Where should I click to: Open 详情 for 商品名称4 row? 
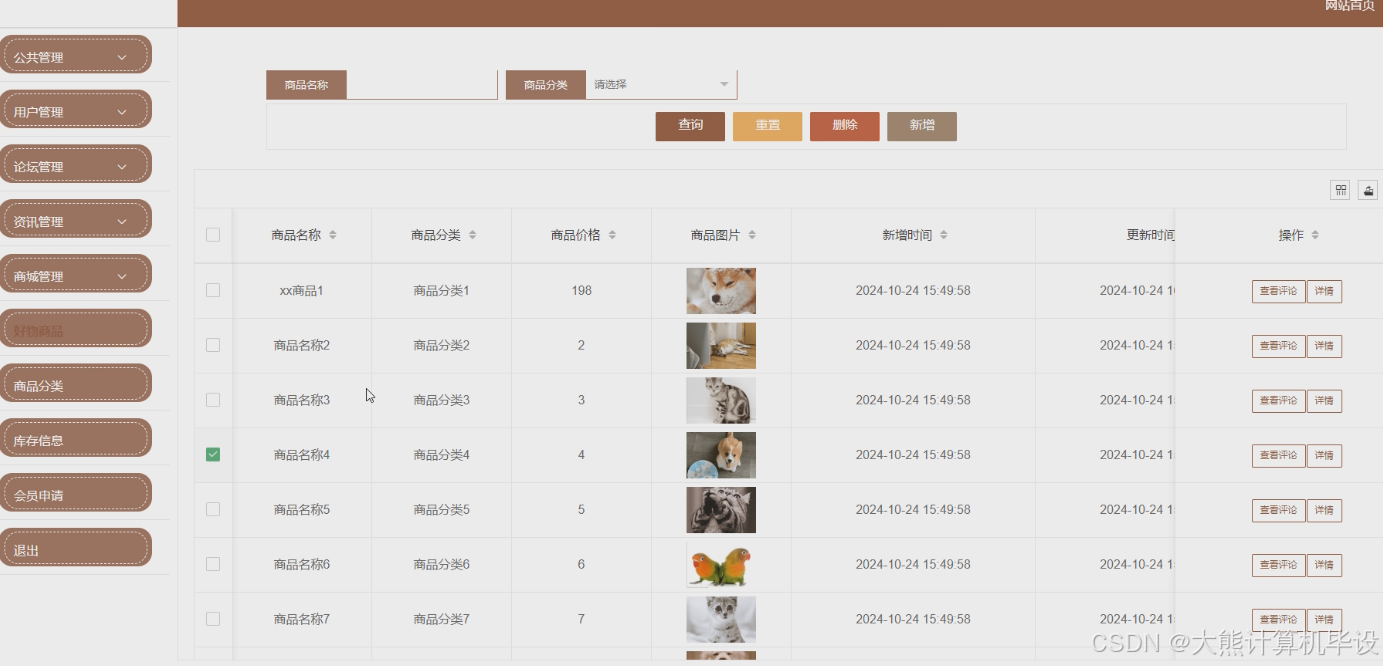coord(1324,455)
